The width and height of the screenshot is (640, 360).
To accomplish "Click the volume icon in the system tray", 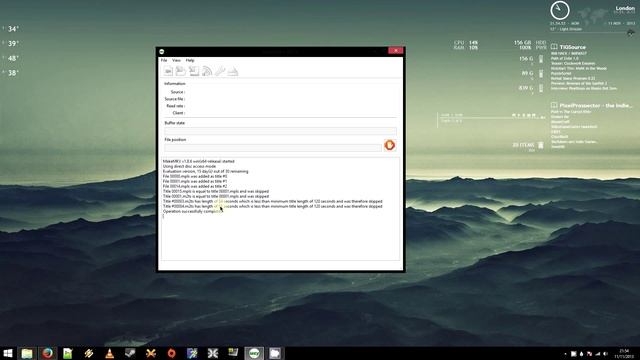I will point(605,354).
